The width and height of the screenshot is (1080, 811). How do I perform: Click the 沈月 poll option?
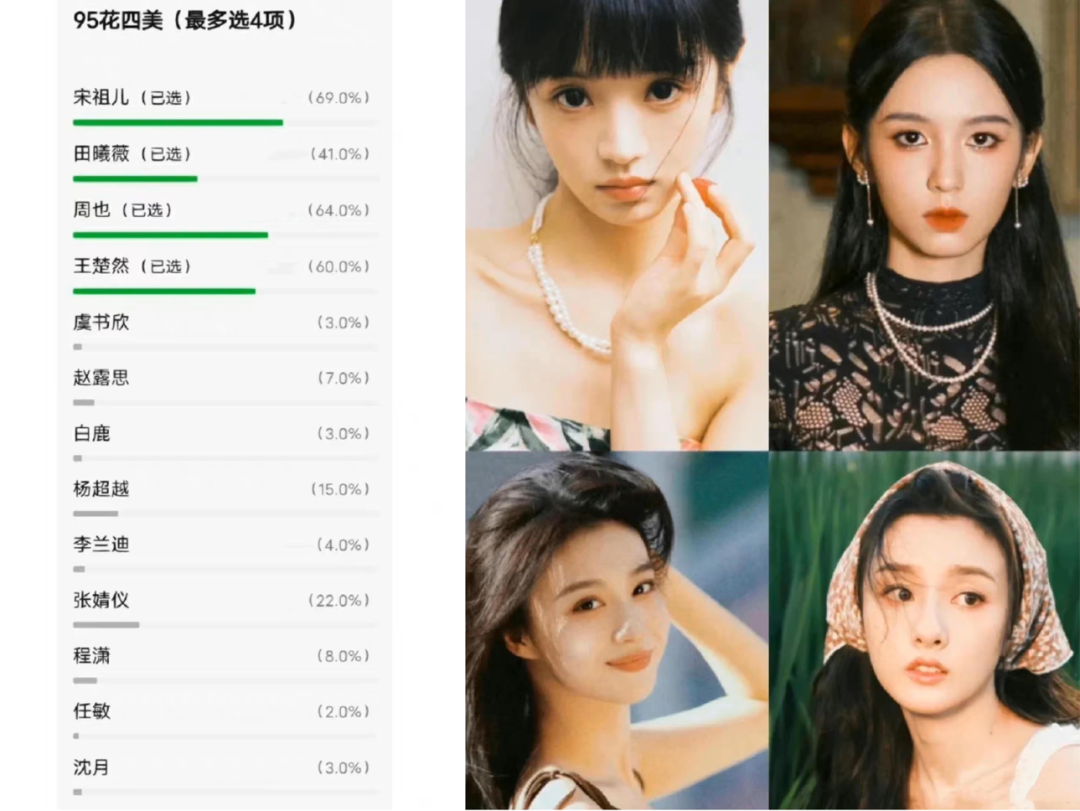(225, 776)
